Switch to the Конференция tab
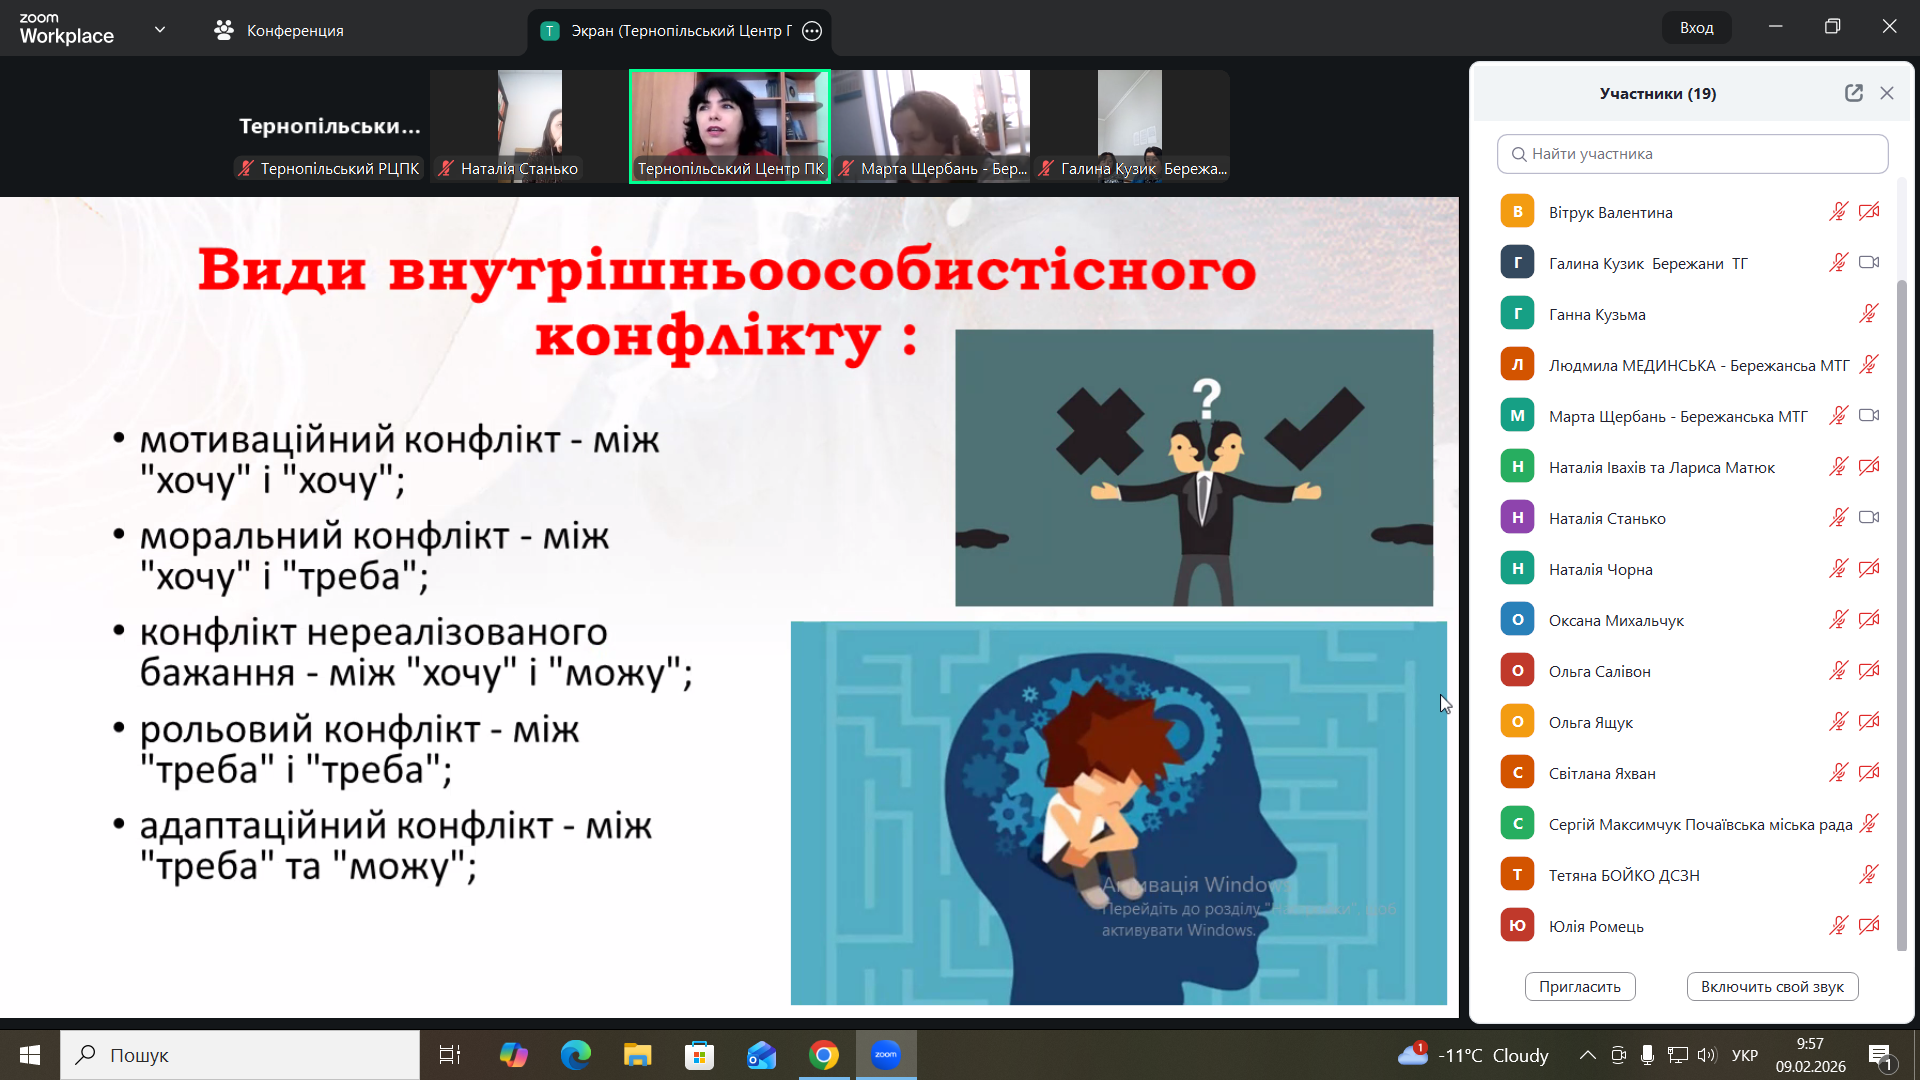This screenshot has width=1920, height=1080. 294,31
